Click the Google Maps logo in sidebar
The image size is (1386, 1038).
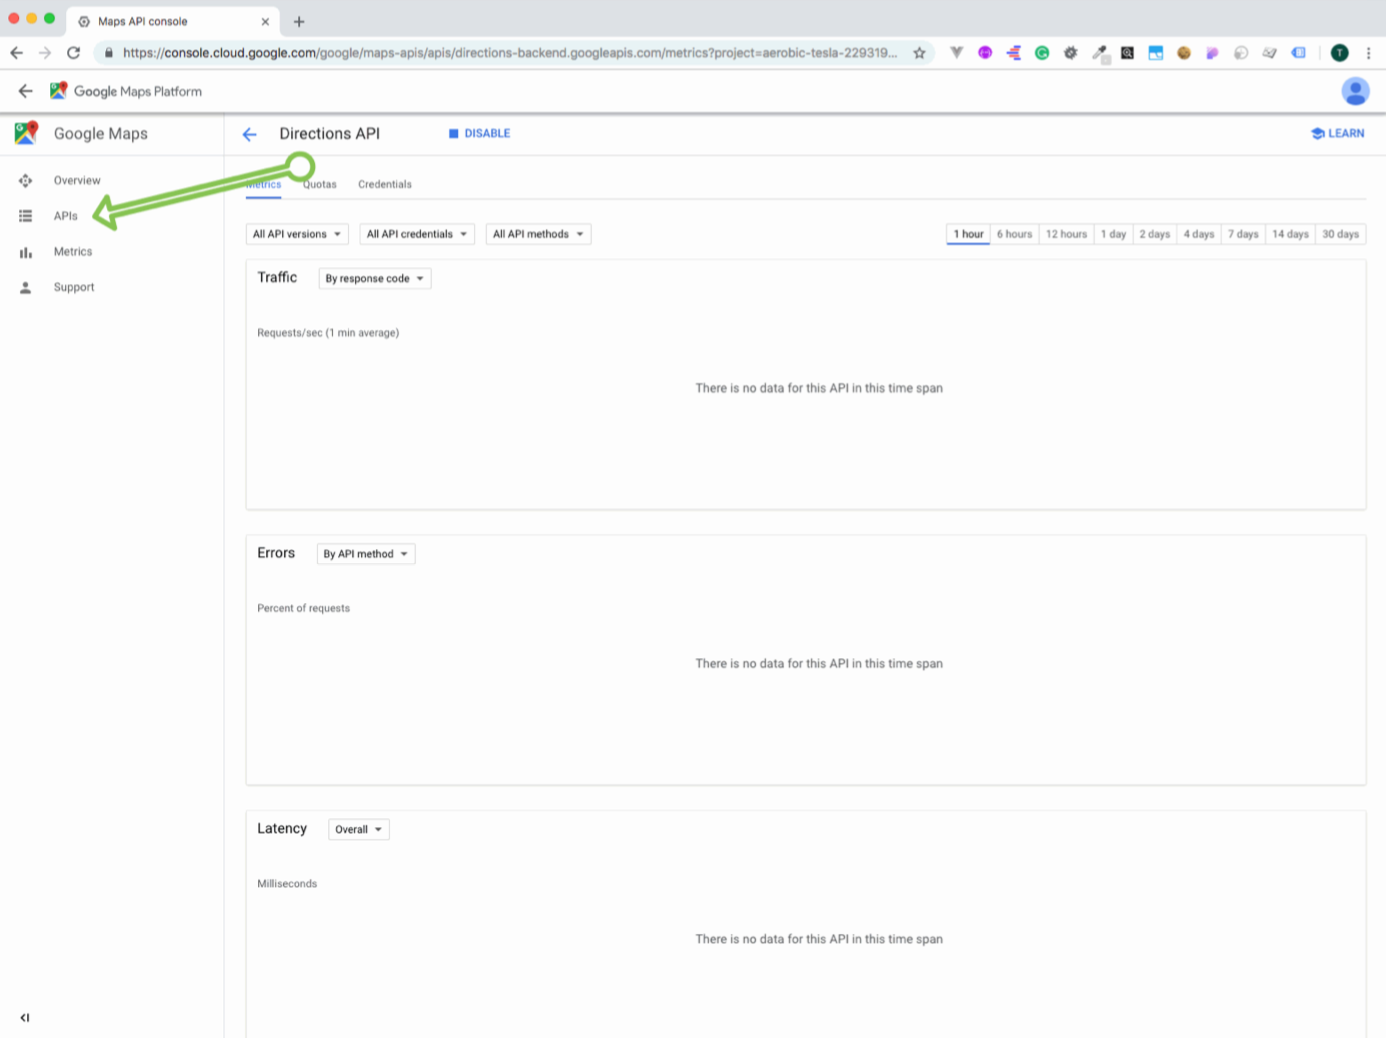(x=26, y=132)
